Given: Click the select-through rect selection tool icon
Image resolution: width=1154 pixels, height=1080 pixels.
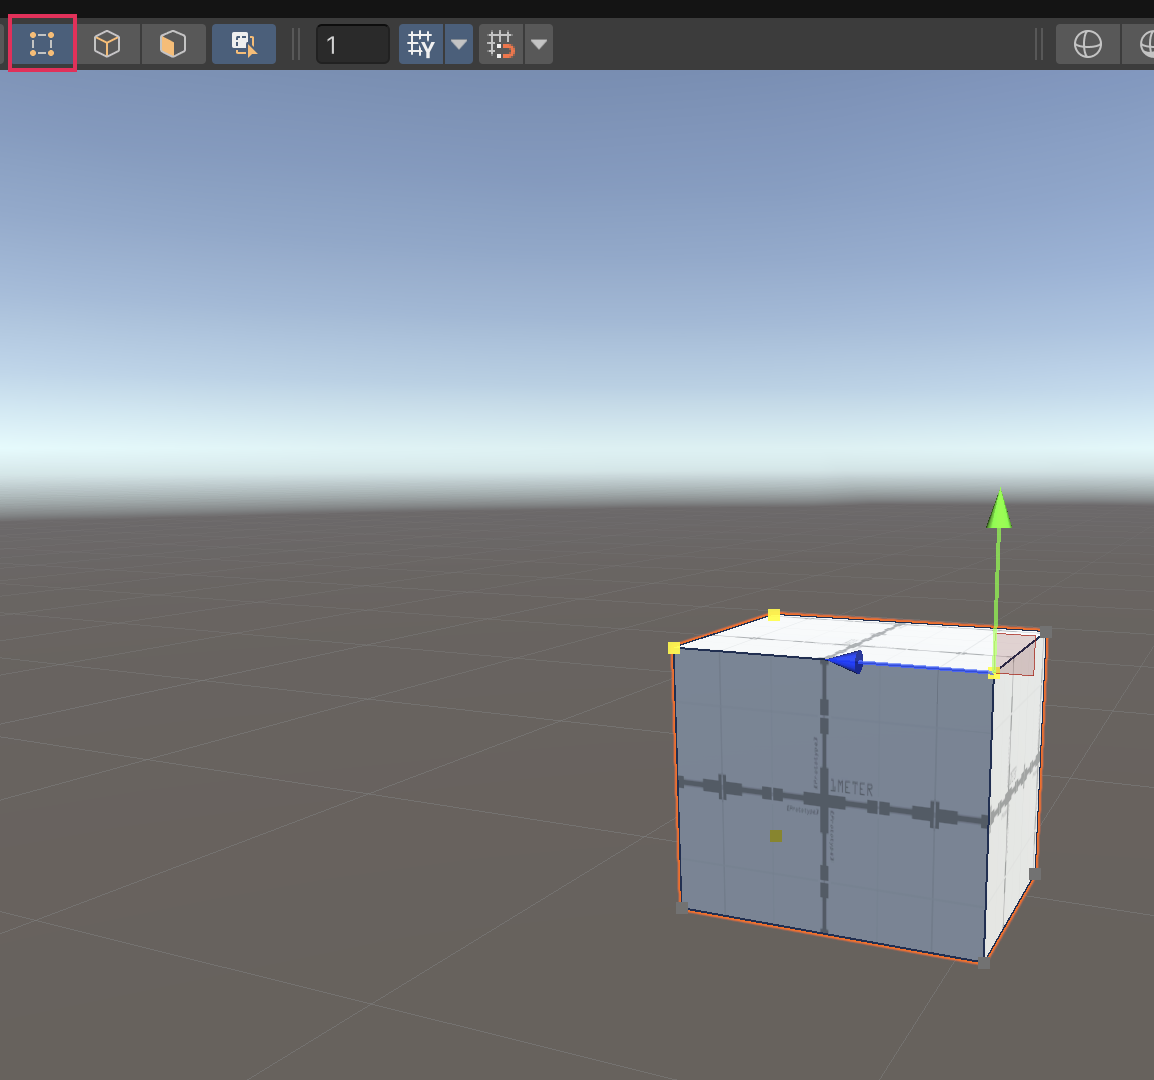Looking at the screenshot, I should (x=244, y=44).
